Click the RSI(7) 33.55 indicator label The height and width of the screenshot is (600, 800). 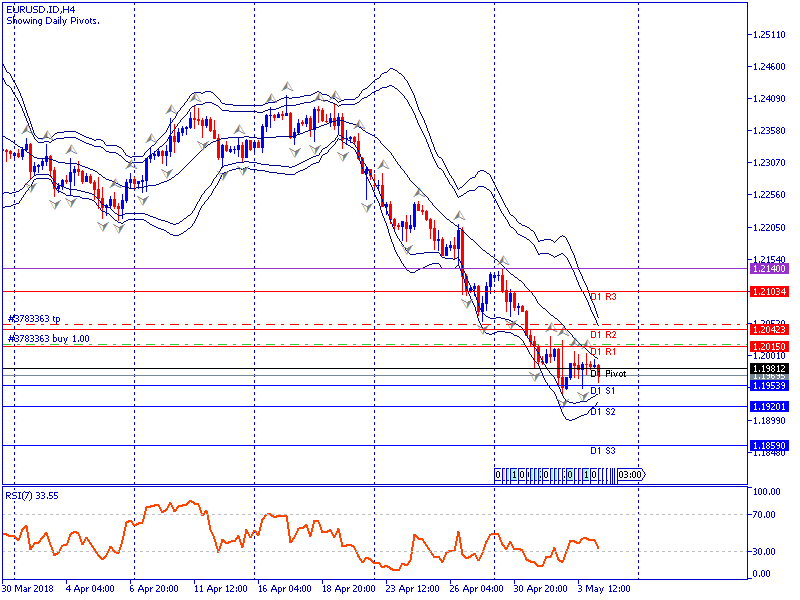click(x=32, y=495)
